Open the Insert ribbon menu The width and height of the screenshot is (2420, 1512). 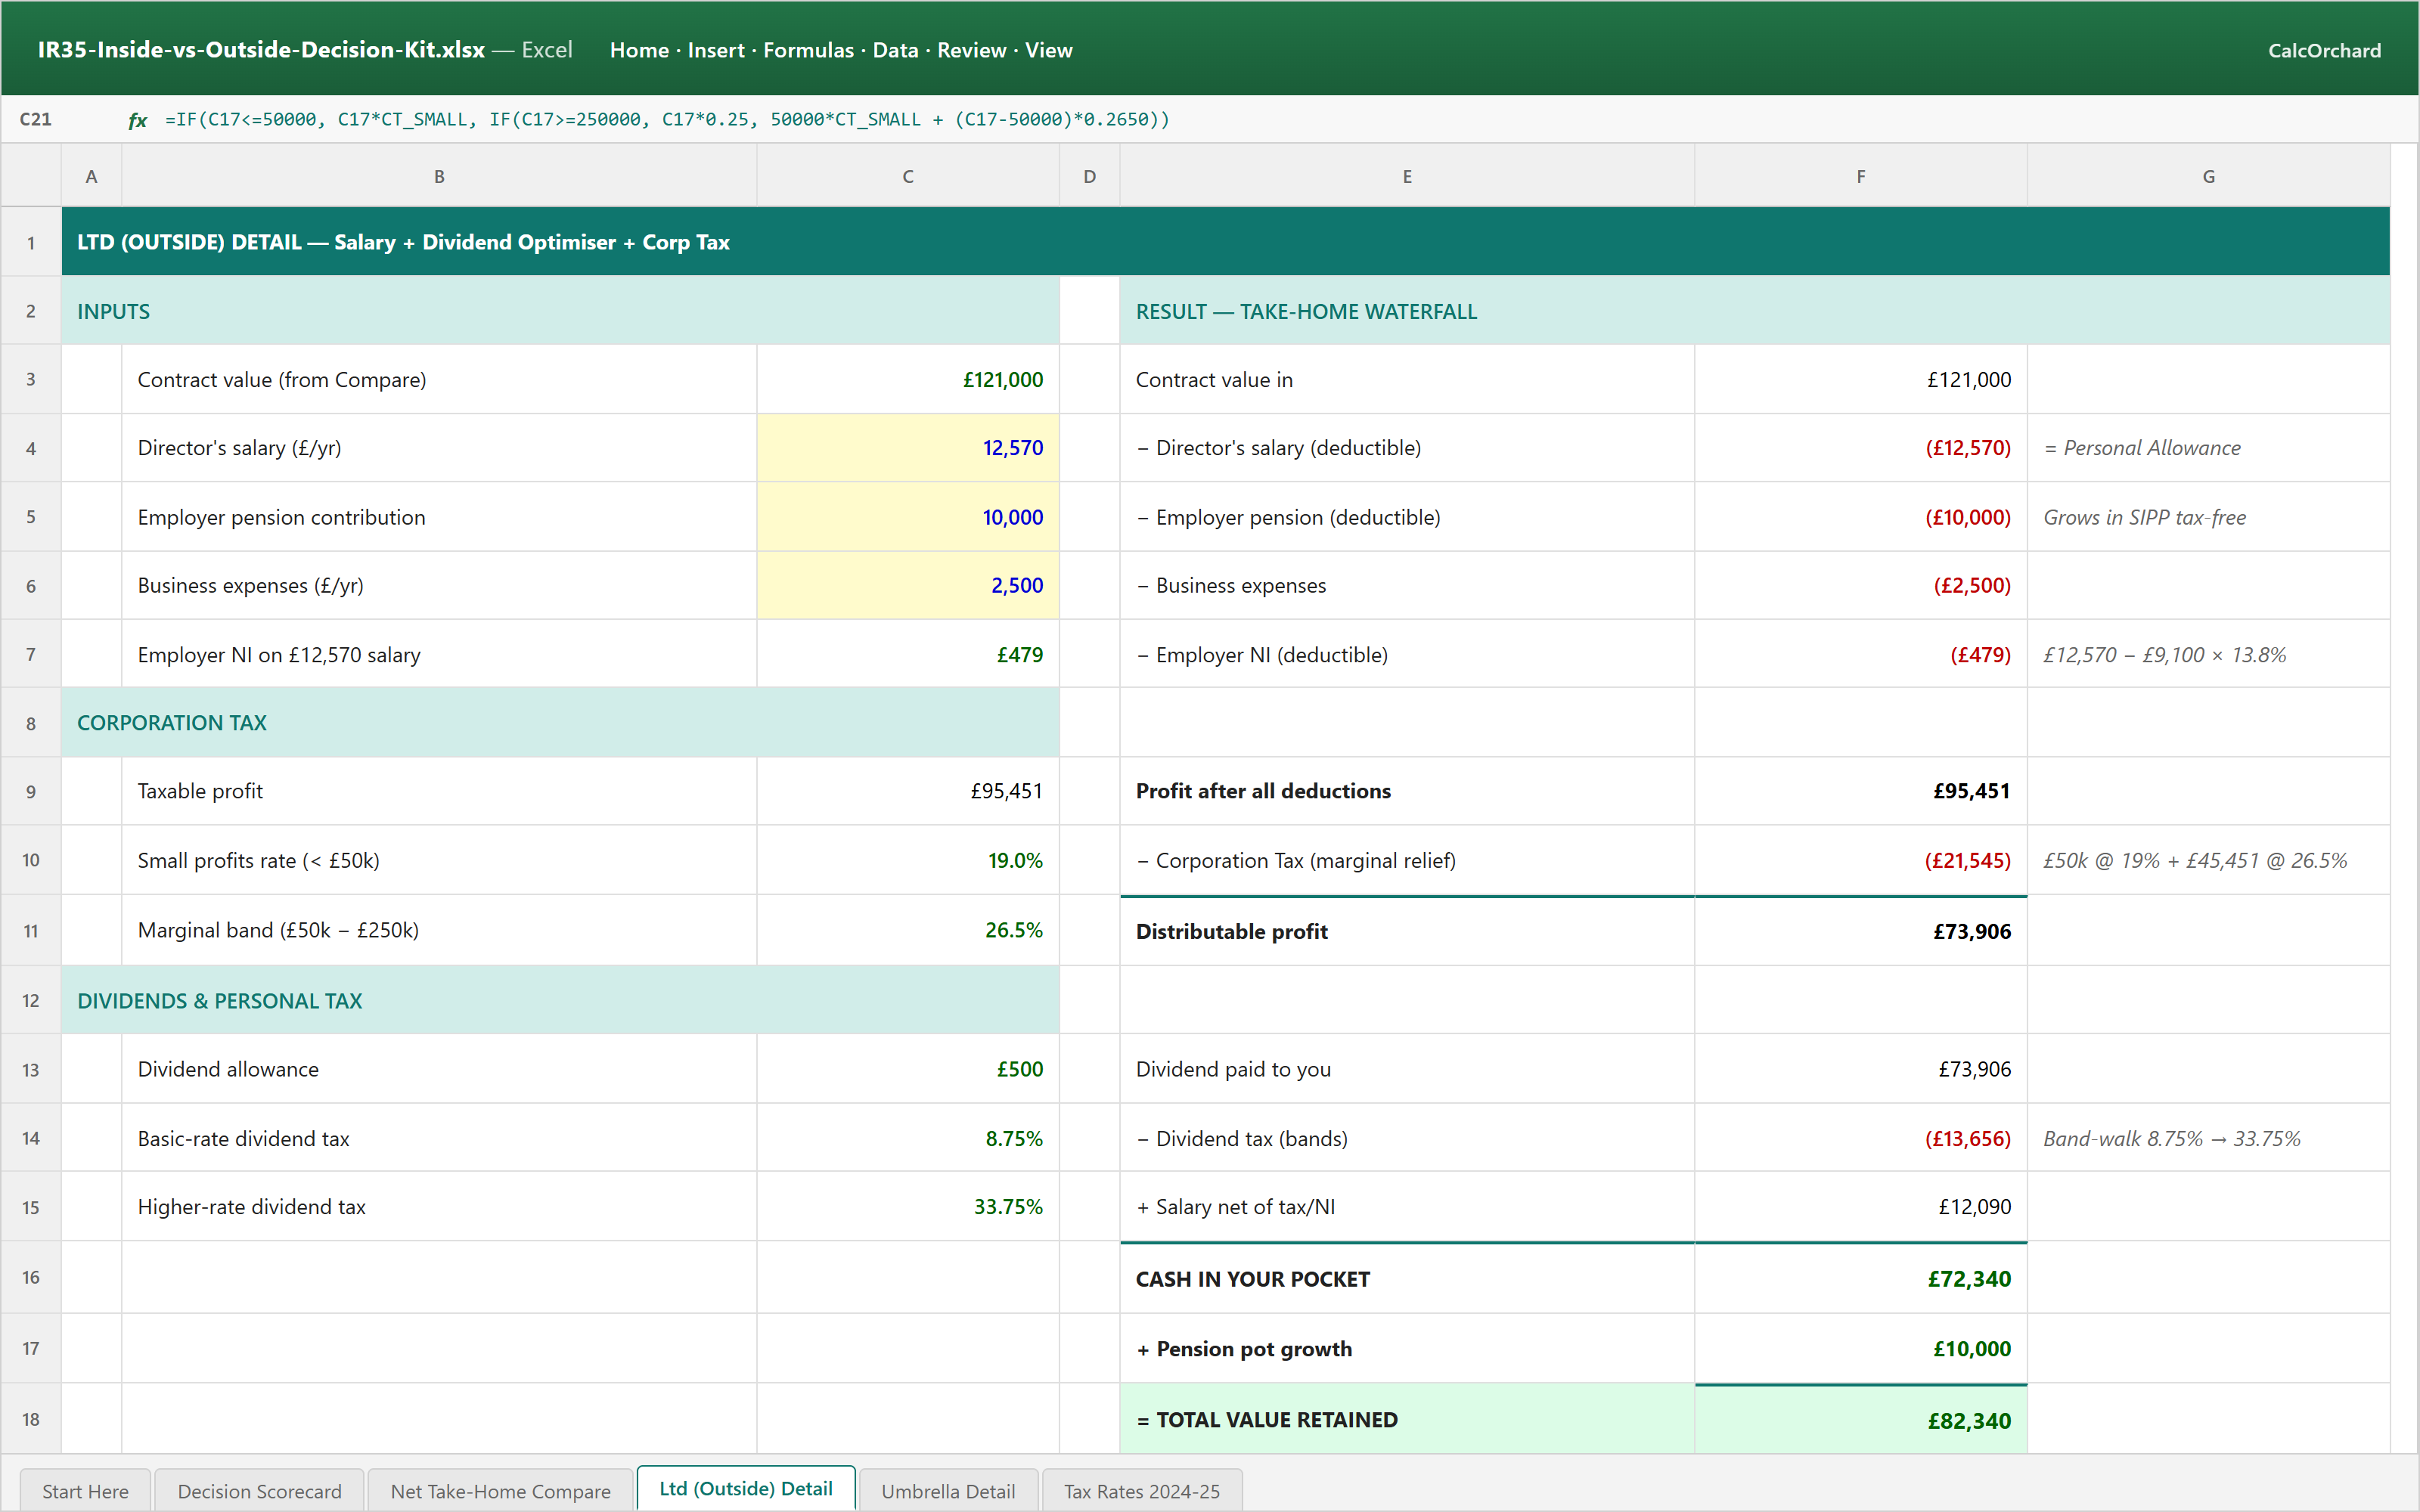coord(716,50)
